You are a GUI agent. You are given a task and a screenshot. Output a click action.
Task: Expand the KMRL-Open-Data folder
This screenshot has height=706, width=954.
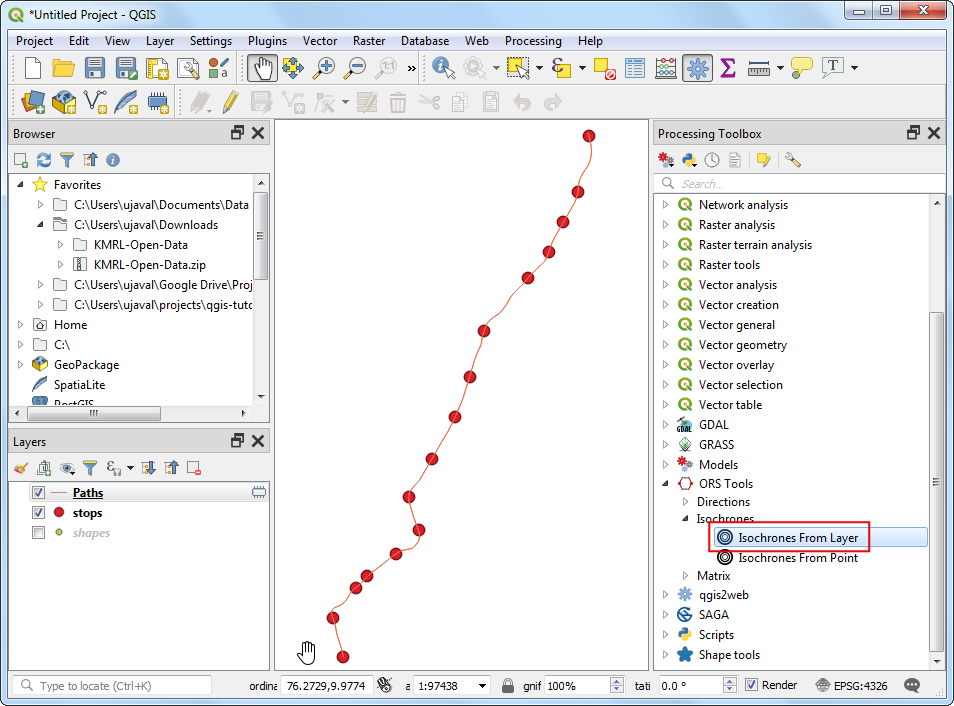(60, 245)
